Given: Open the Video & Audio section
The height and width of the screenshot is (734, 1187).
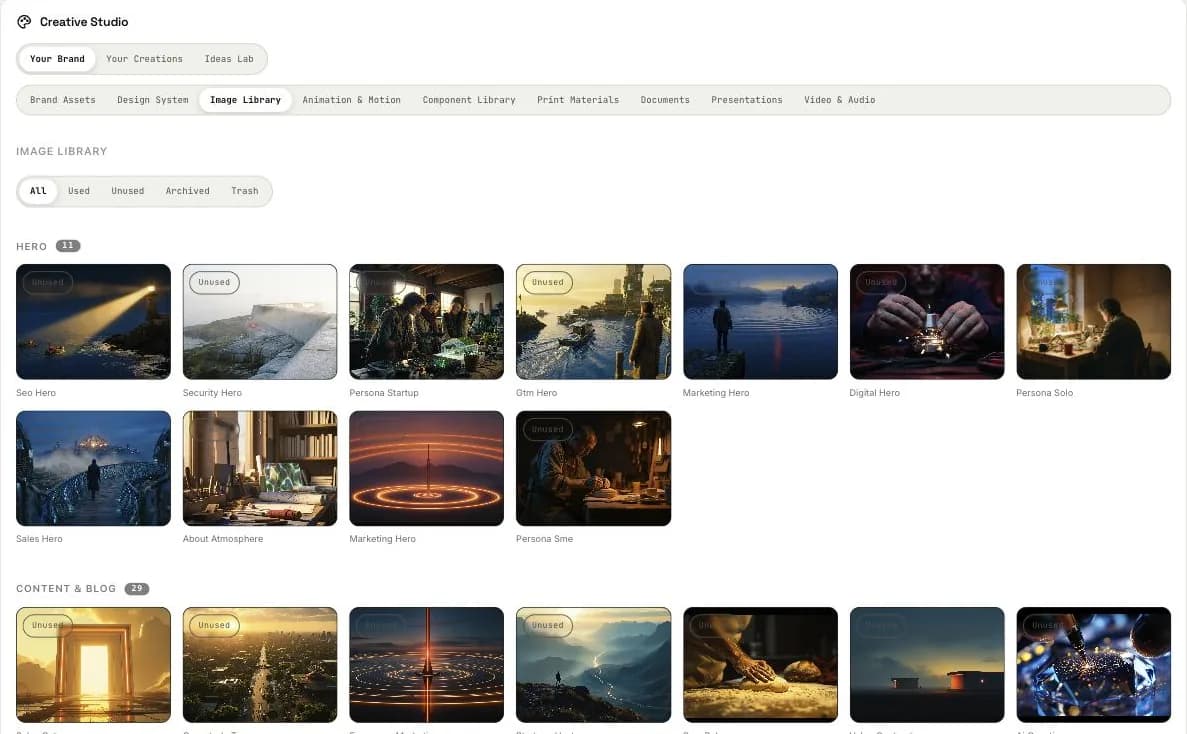Looking at the screenshot, I should point(840,100).
